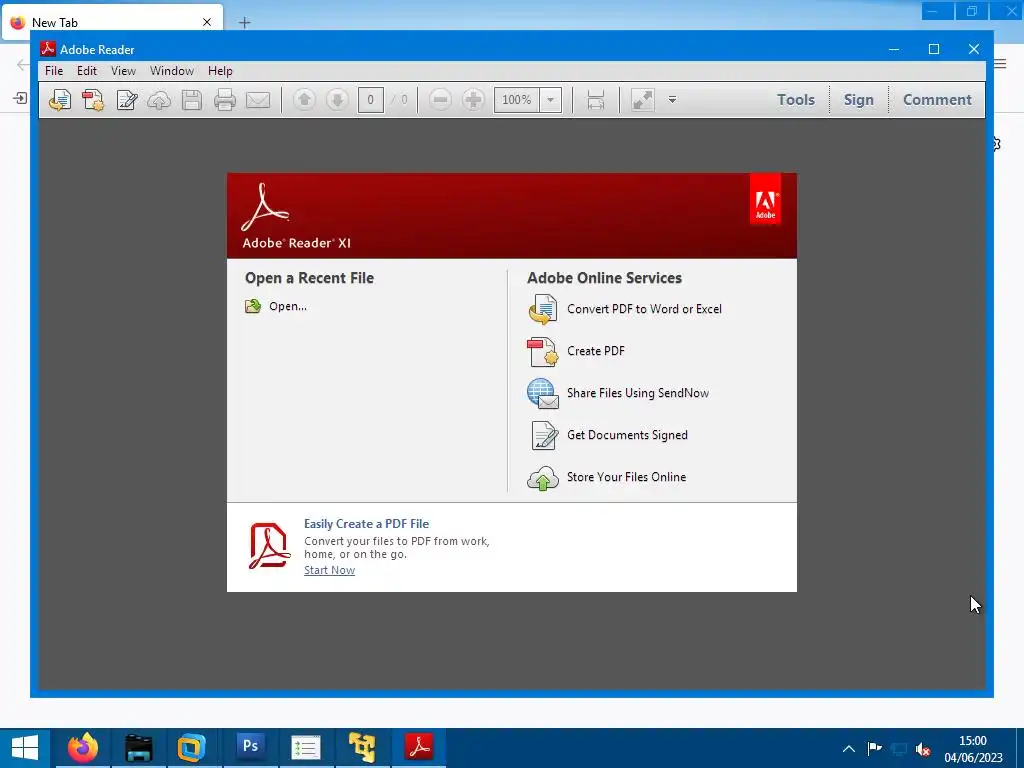
Task: Click Convert PDF to Word or Excel
Action: tap(644, 309)
